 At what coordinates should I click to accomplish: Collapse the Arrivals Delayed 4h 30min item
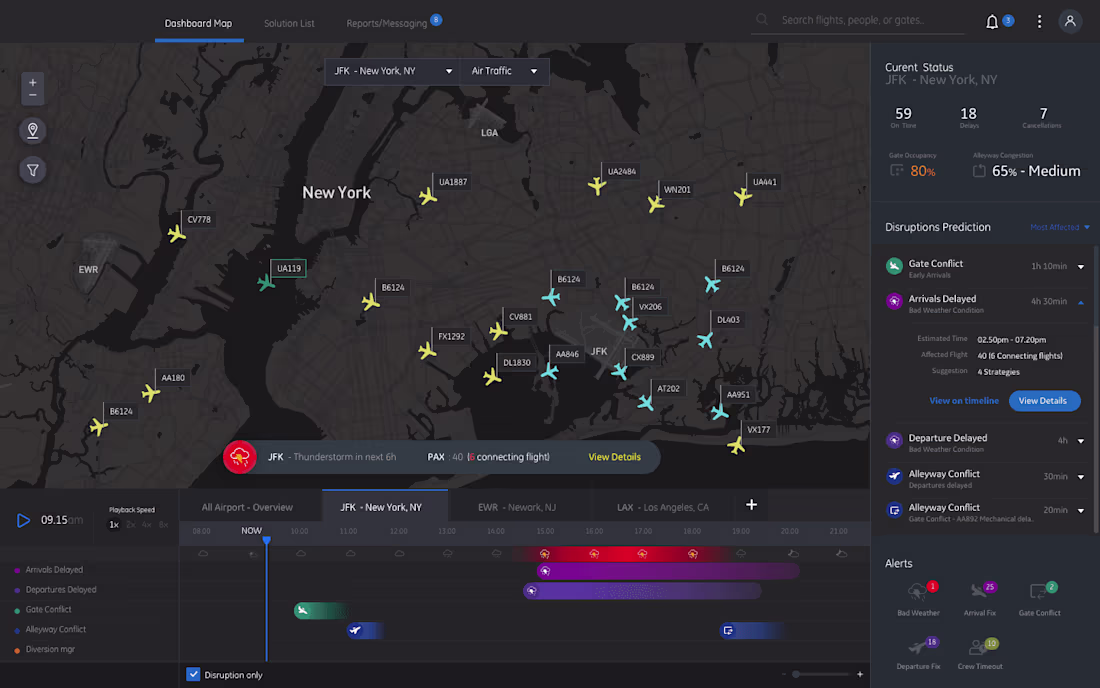coord(1080,302)
